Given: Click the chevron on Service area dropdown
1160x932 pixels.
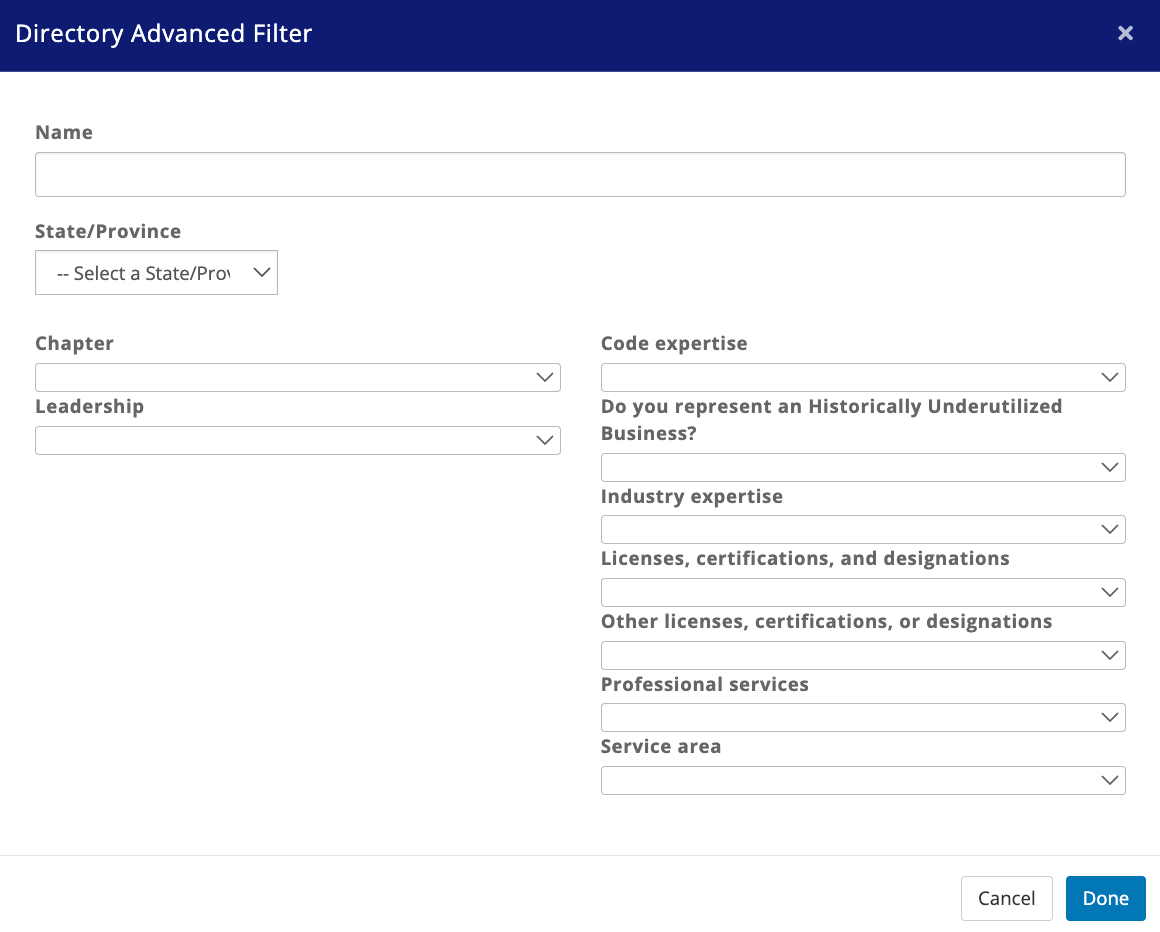Looking at the screenshot, I should coord(1109,780).
